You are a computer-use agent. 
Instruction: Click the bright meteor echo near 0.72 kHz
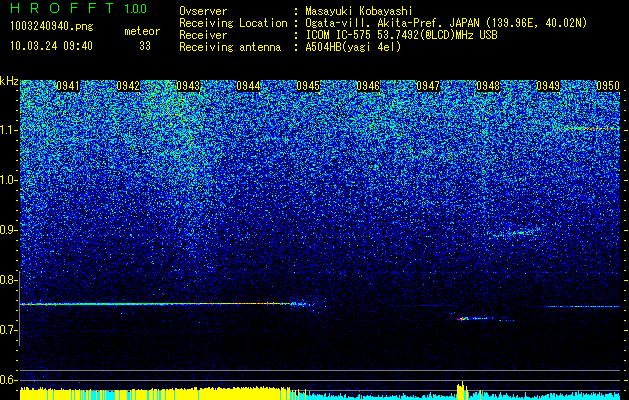coord(475,319)
